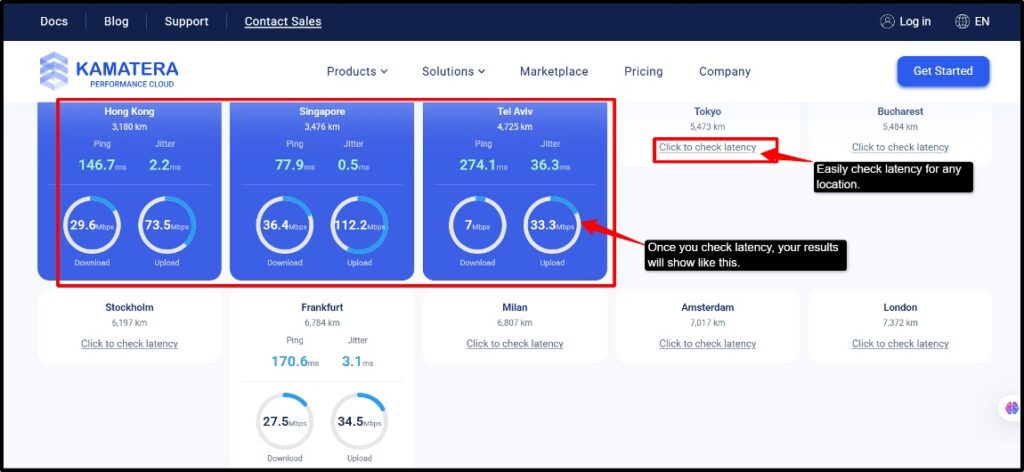The width and height of the screenshot is (1024, 472).
Task: Click the Stockholm city name
Action: tap(129, 307)
